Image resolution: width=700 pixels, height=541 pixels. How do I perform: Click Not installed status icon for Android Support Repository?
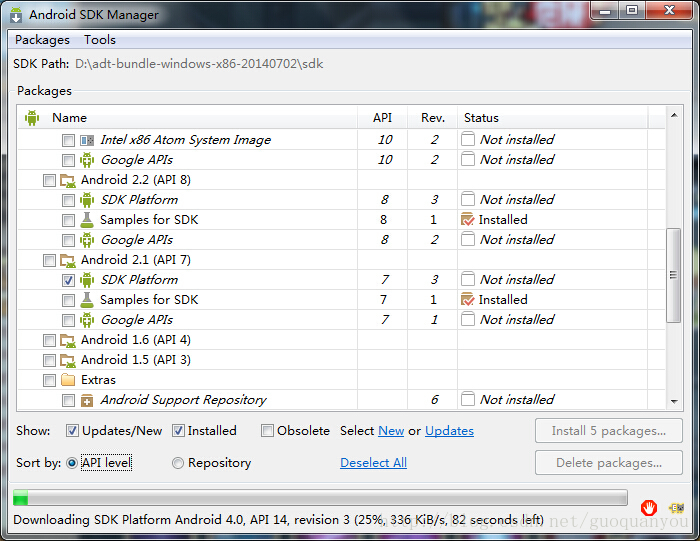467,399
